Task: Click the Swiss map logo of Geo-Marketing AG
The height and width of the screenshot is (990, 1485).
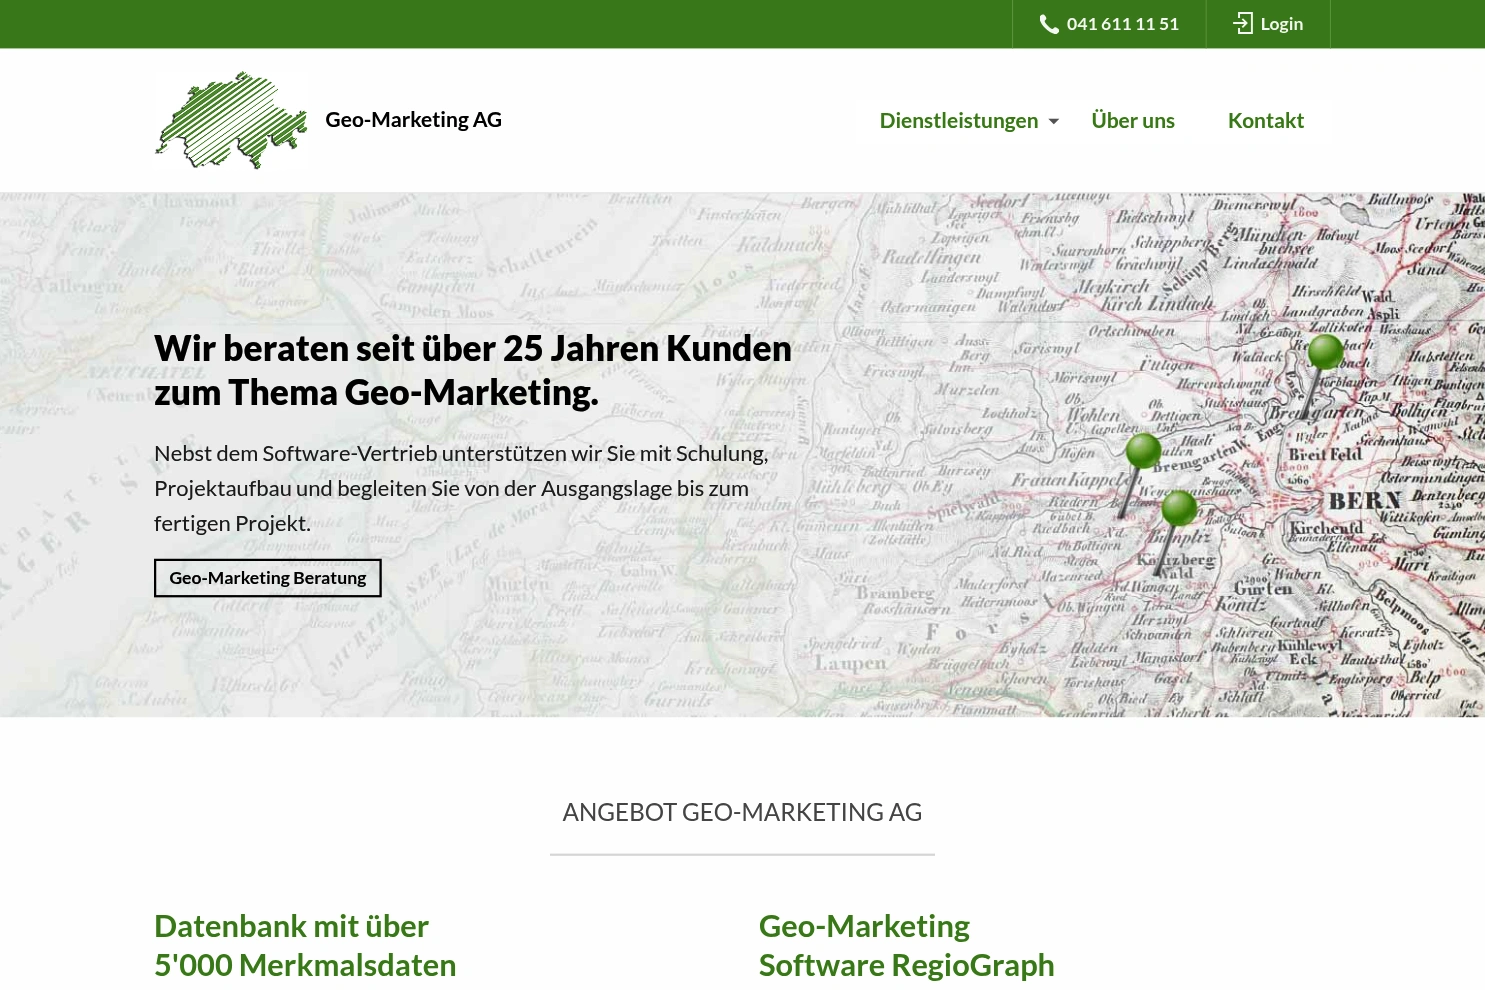Action: pos(231,119)
